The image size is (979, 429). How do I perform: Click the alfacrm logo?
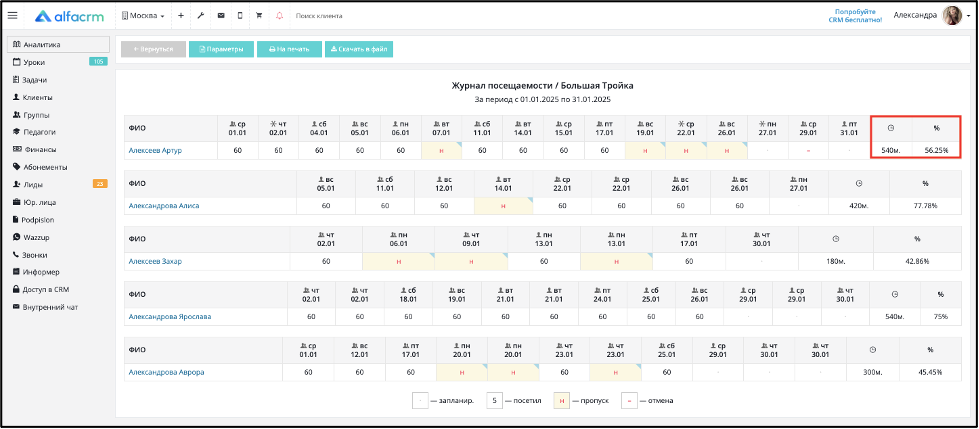(x=70, y=16)
